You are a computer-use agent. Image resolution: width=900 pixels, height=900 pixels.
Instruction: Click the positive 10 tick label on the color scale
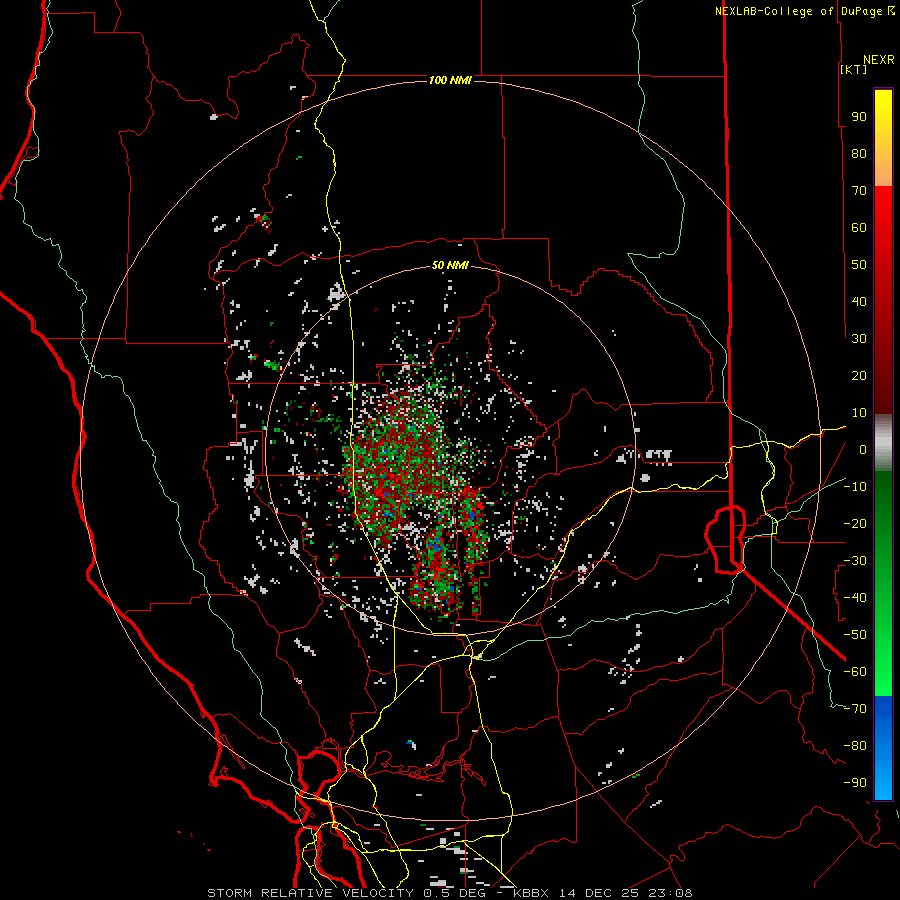point(859,413)
